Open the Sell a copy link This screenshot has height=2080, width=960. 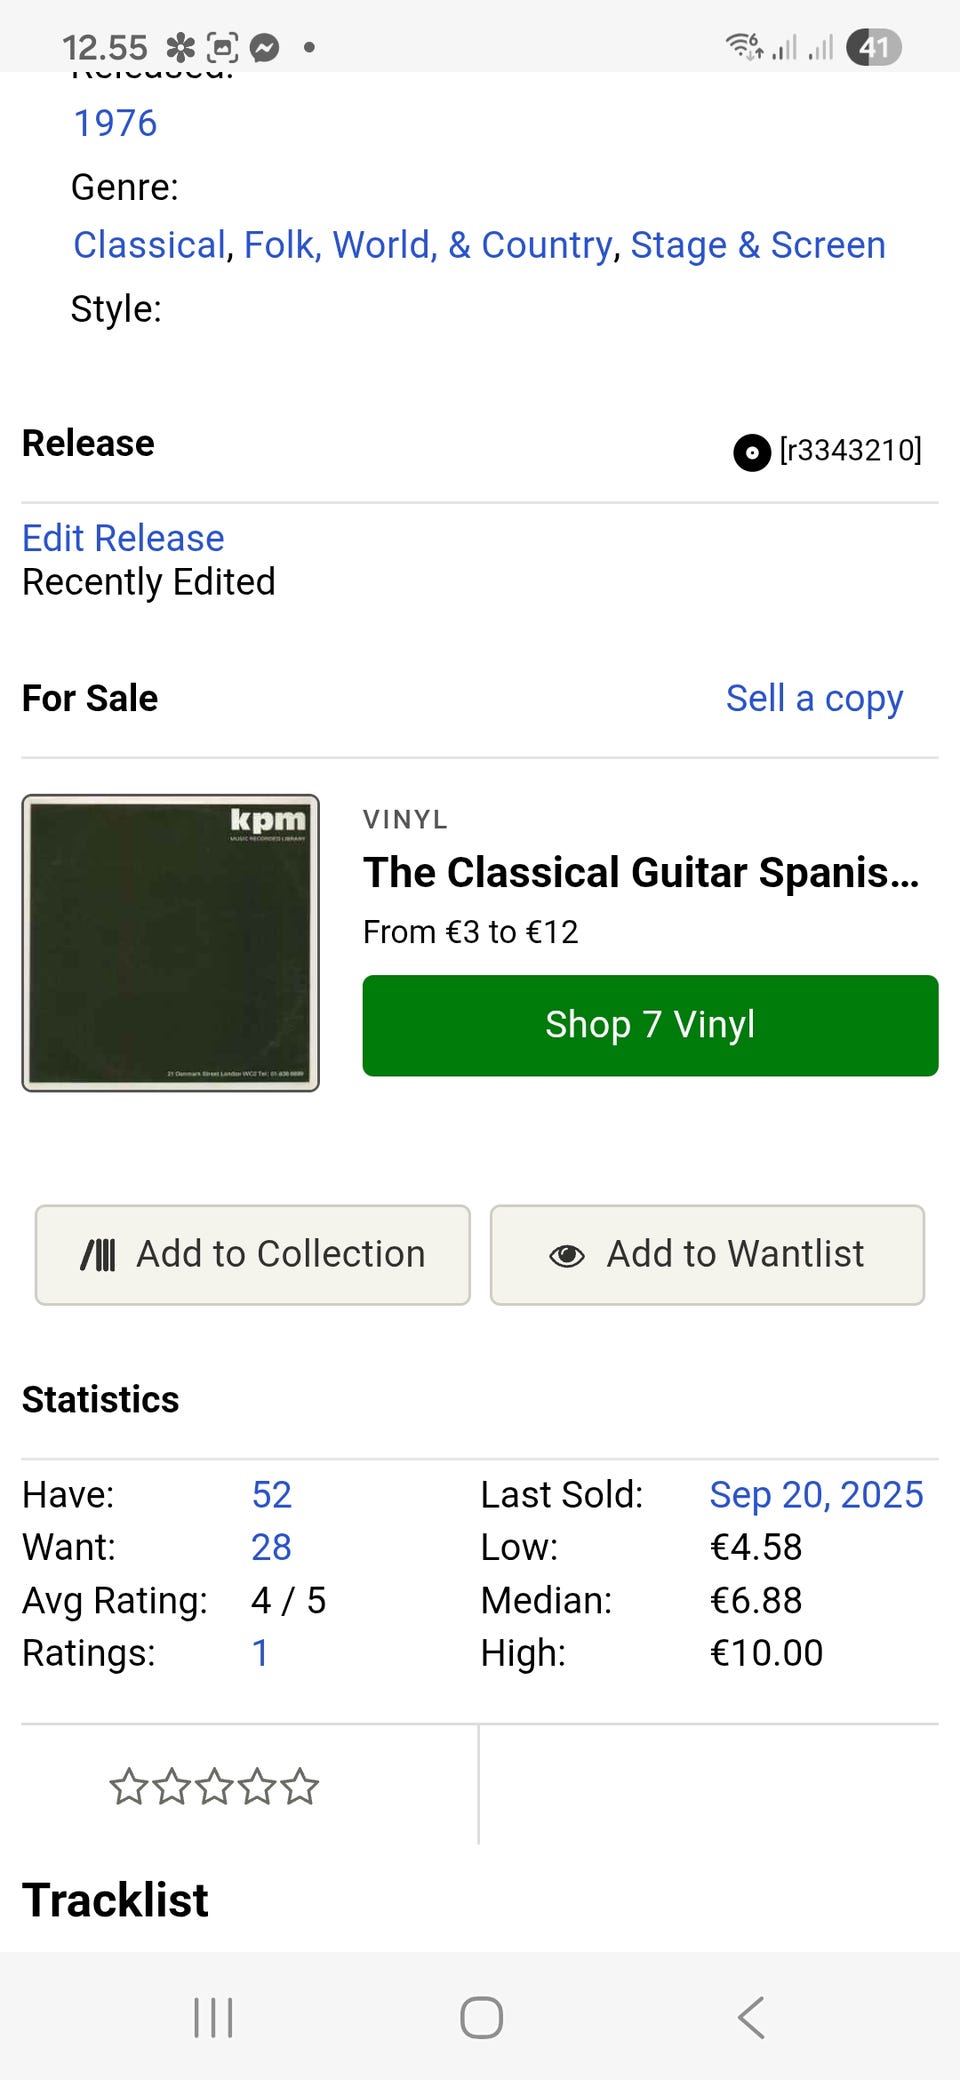click(814, 698)
